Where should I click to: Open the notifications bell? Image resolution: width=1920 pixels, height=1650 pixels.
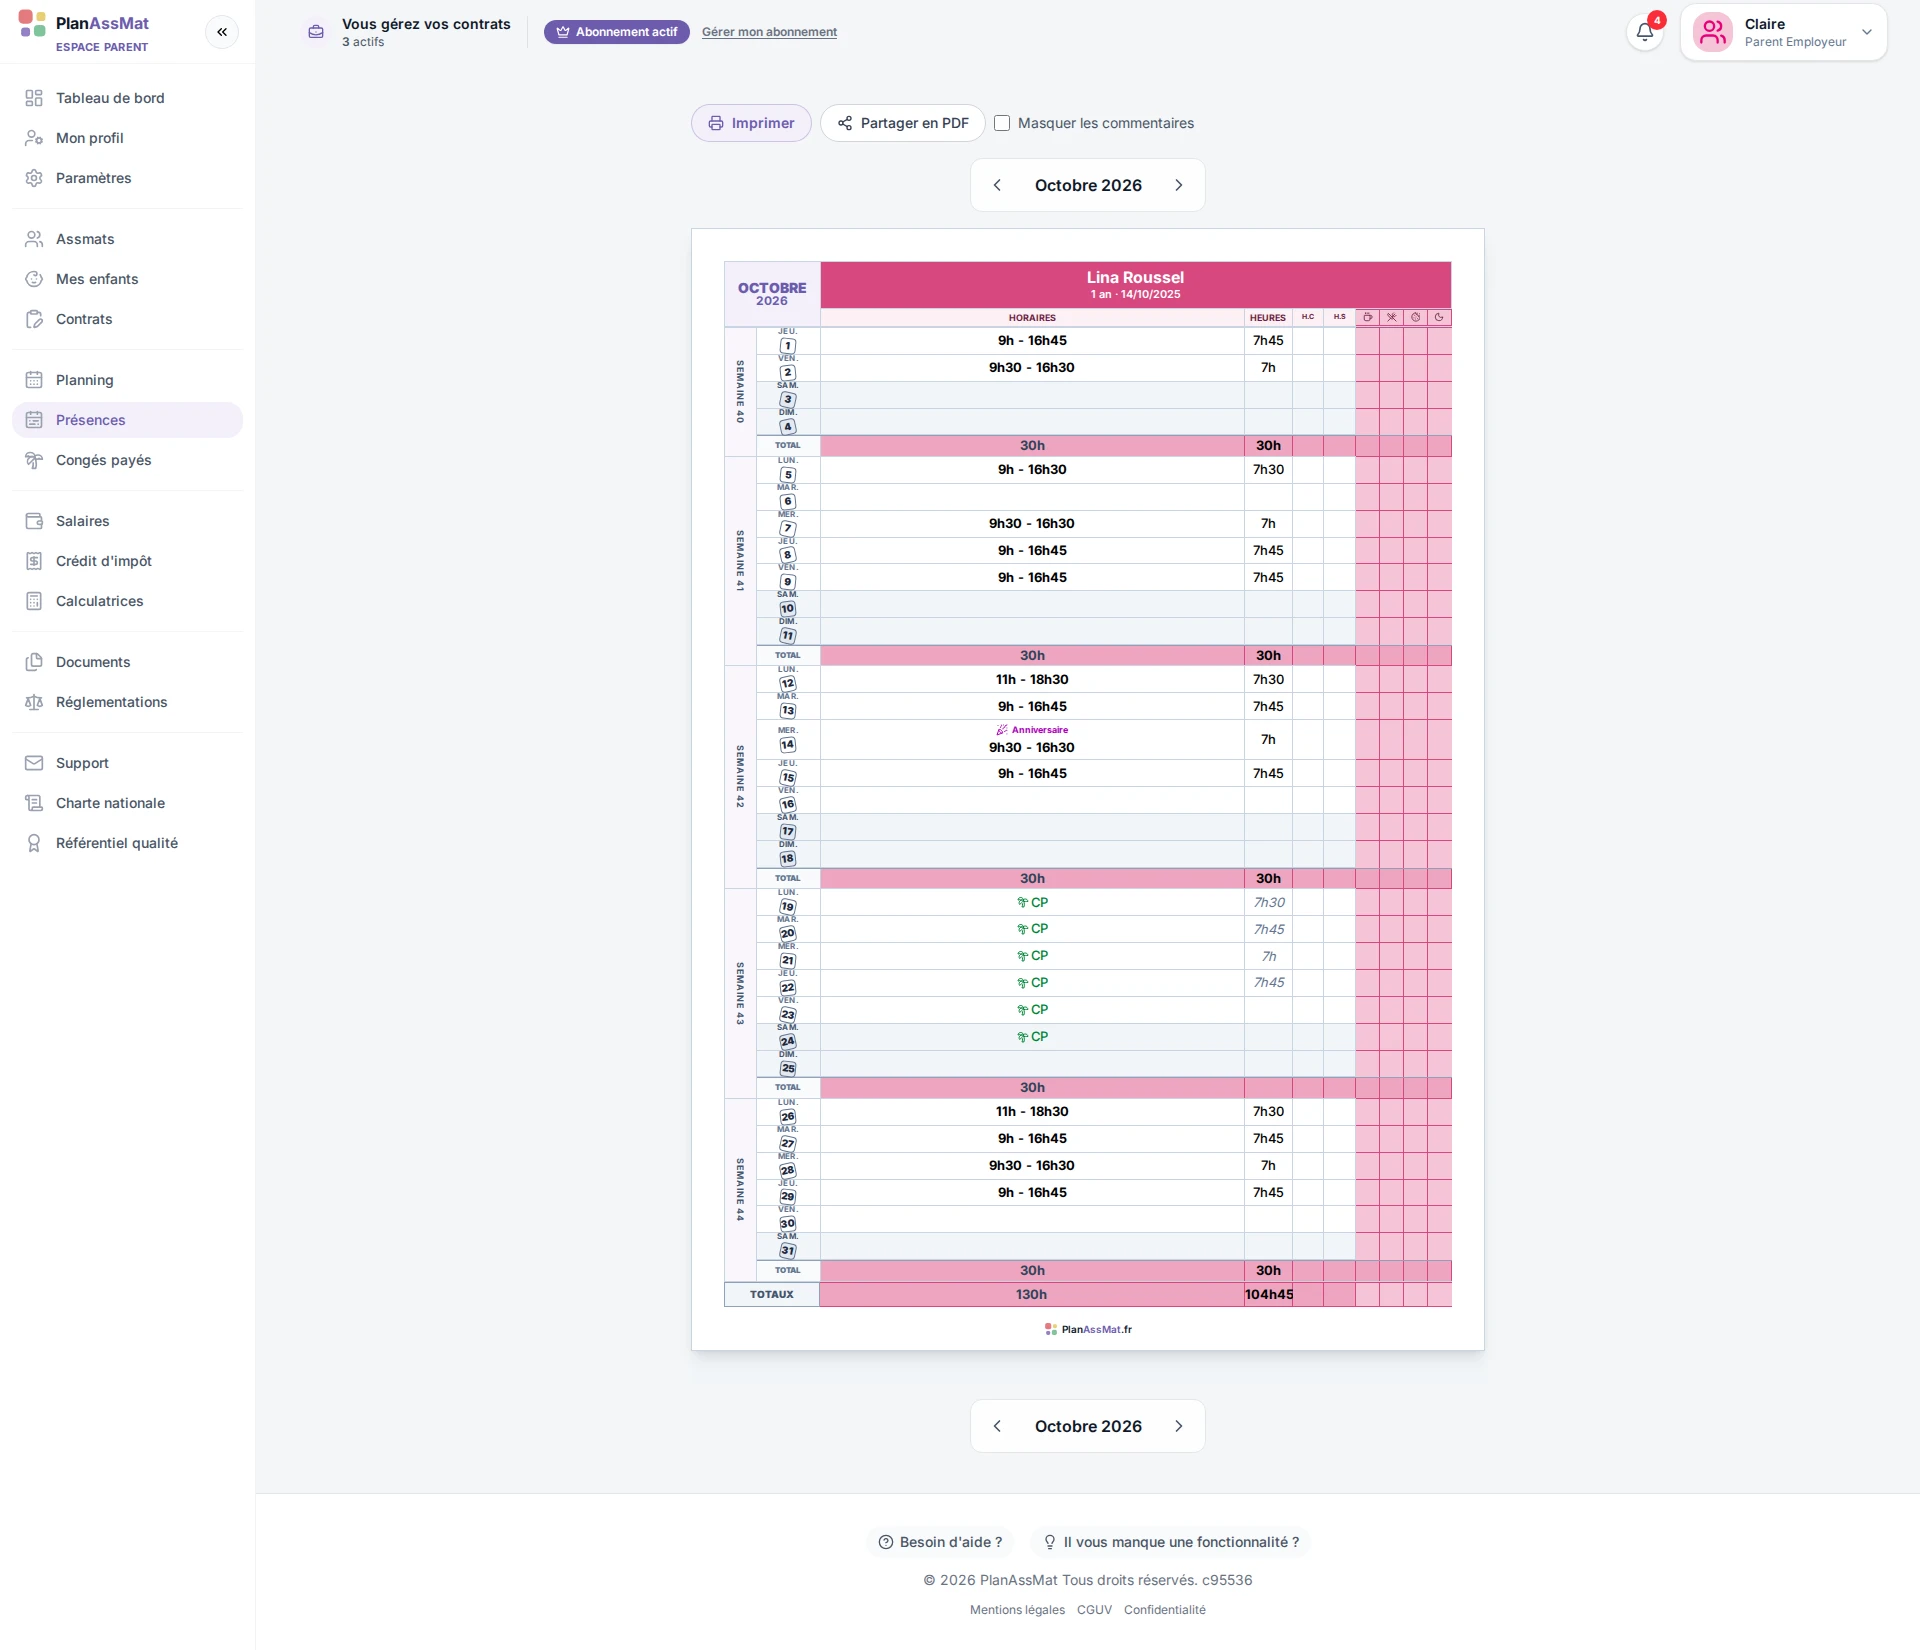(1645, 32)
